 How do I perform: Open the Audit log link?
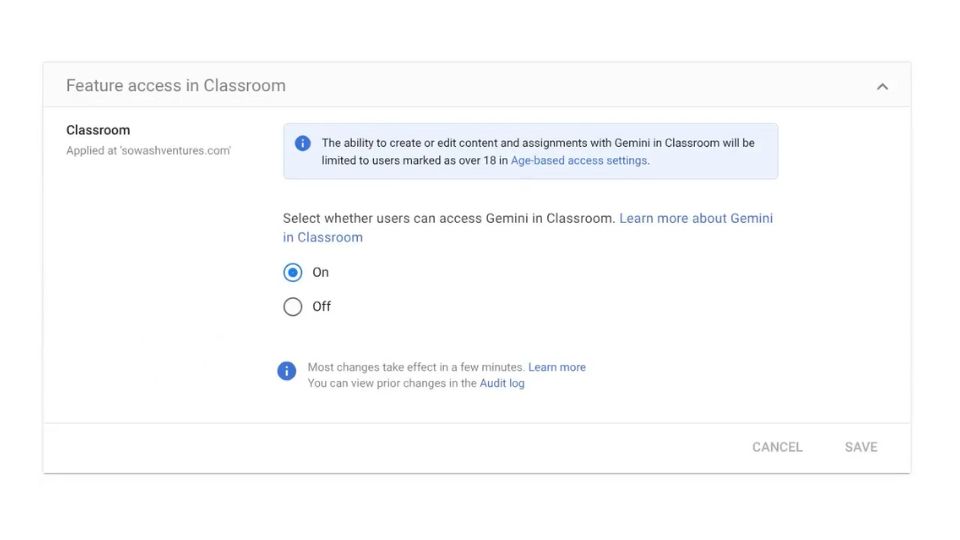tap(502, 383)
